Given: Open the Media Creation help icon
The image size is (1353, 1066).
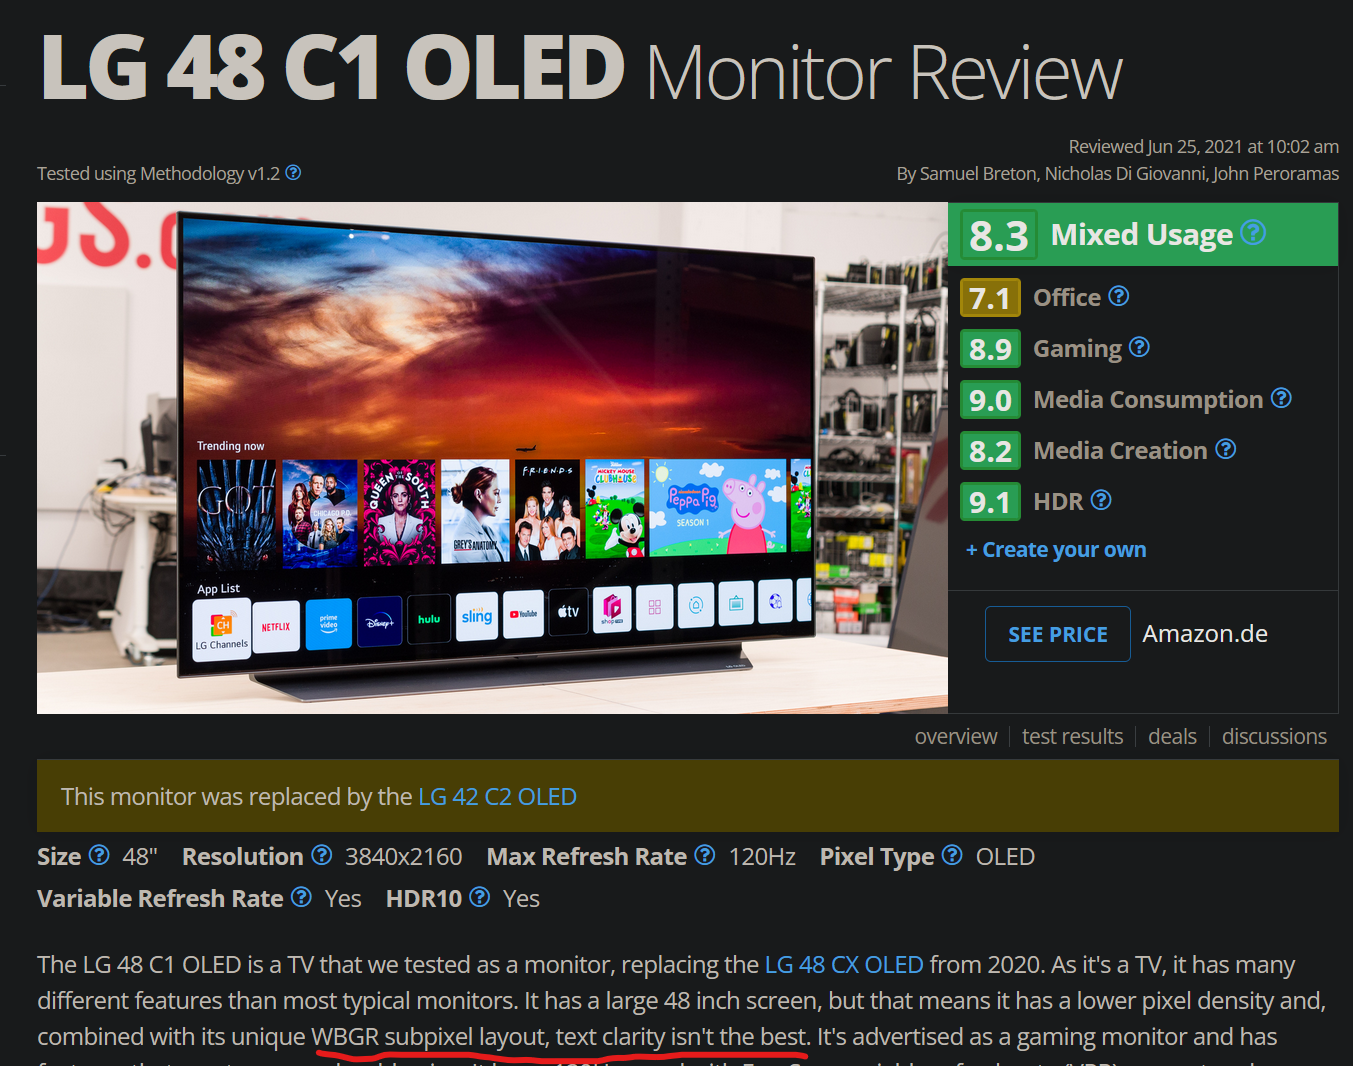Looking at the screenshot, I should [x=1226, y=449].
